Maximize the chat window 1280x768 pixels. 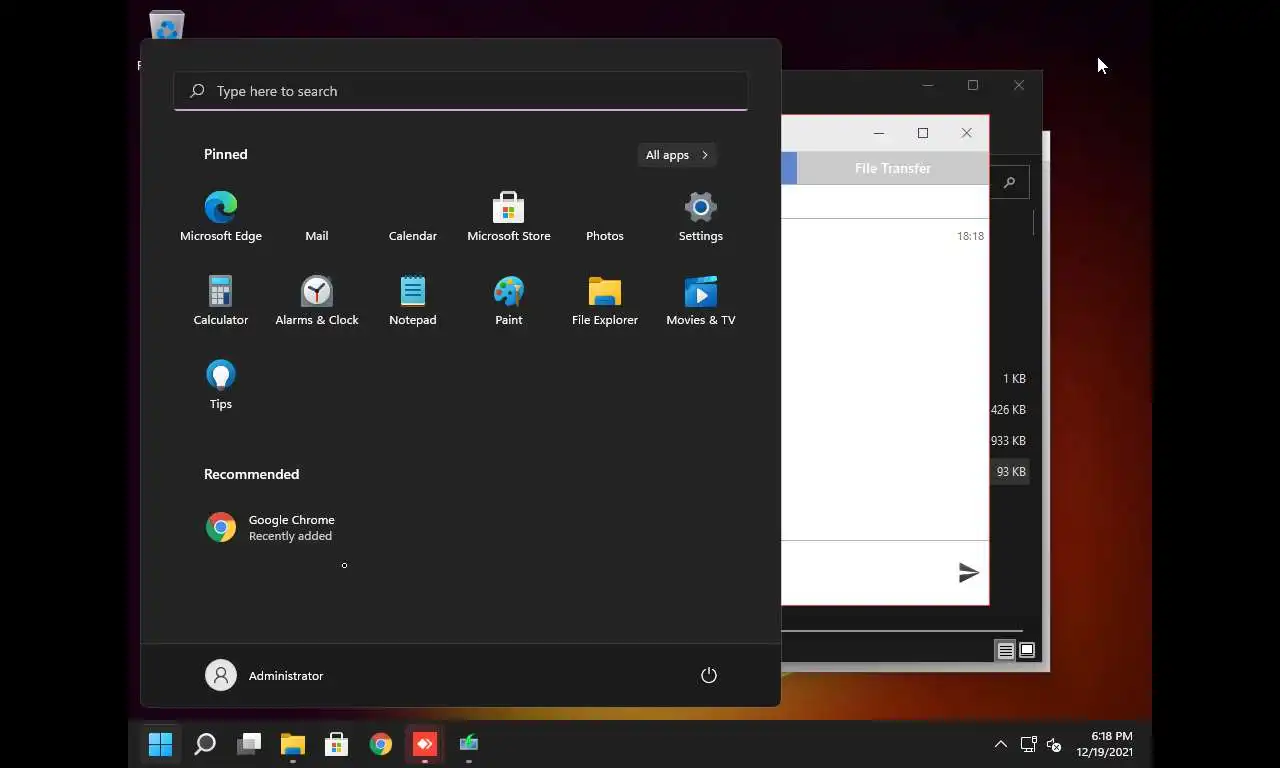coord(923,133)
